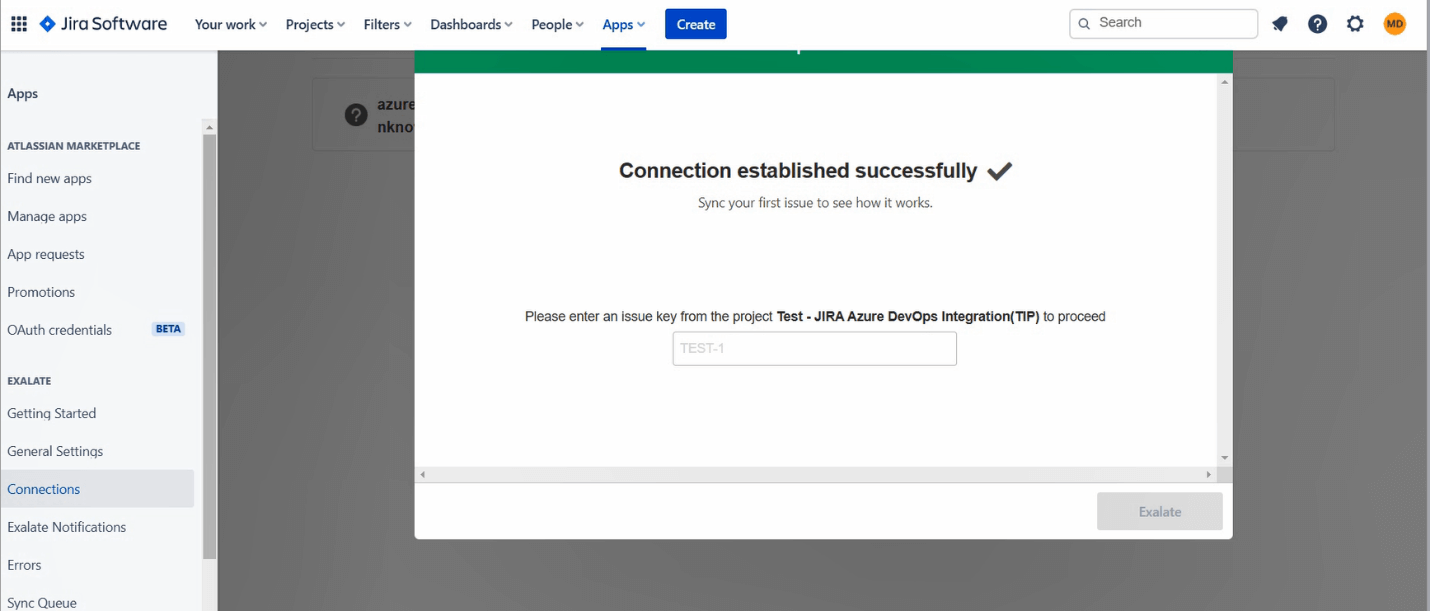Open Errors in the sidebar
Image resolution: width=1430 pixels, height=611 pixels.
tap(24, 565)
